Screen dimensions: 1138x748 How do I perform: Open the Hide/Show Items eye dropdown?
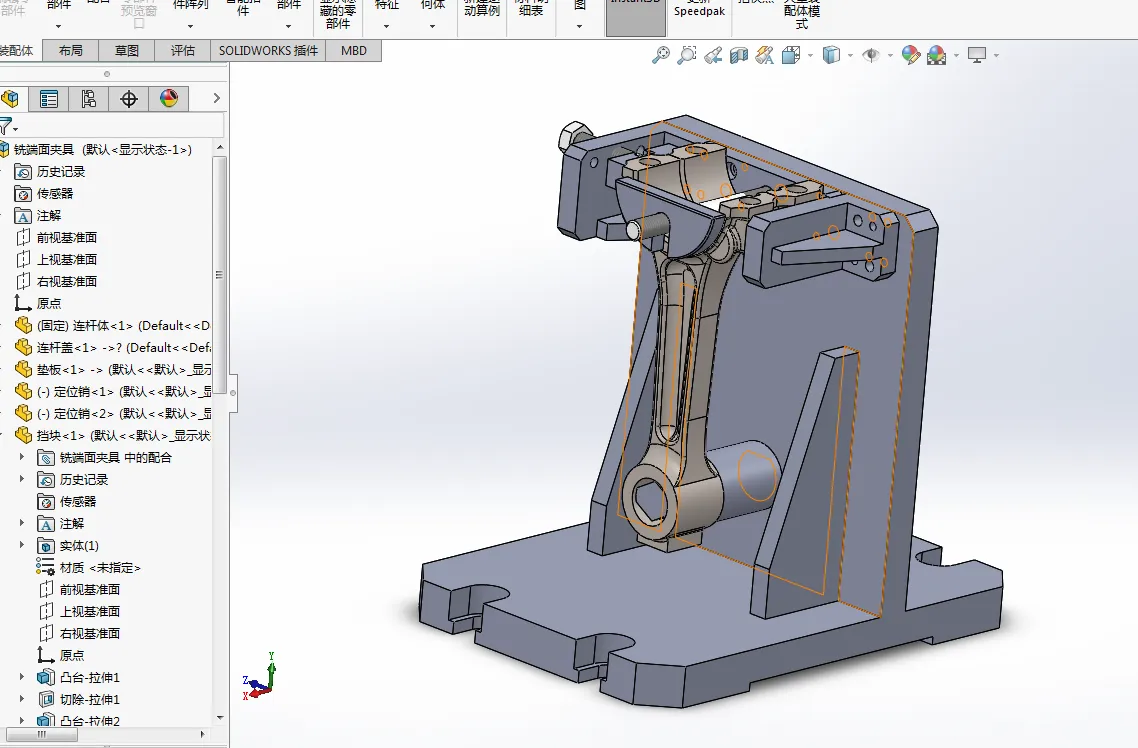tap(889, 56)
